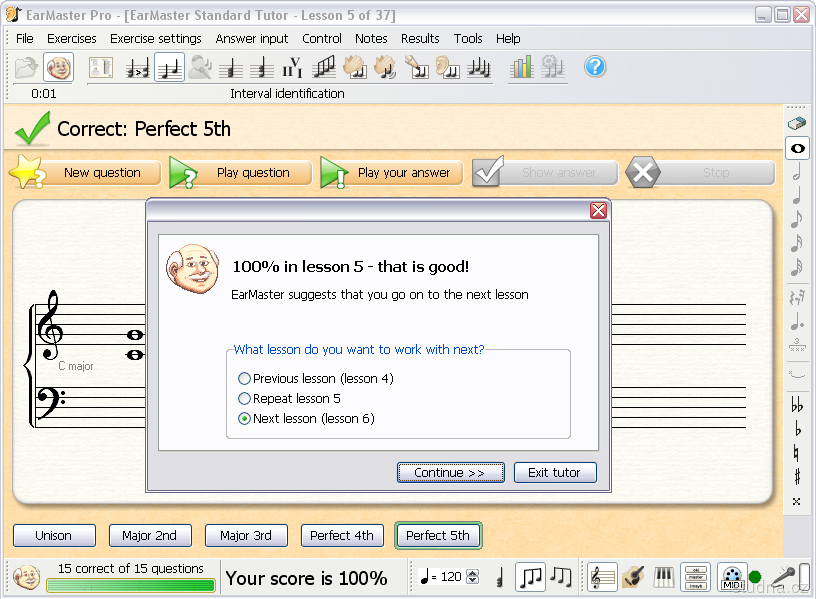This screenshot has height=599, width=816.
Task: Open the Answer input menu
Action: coord(252,39)
